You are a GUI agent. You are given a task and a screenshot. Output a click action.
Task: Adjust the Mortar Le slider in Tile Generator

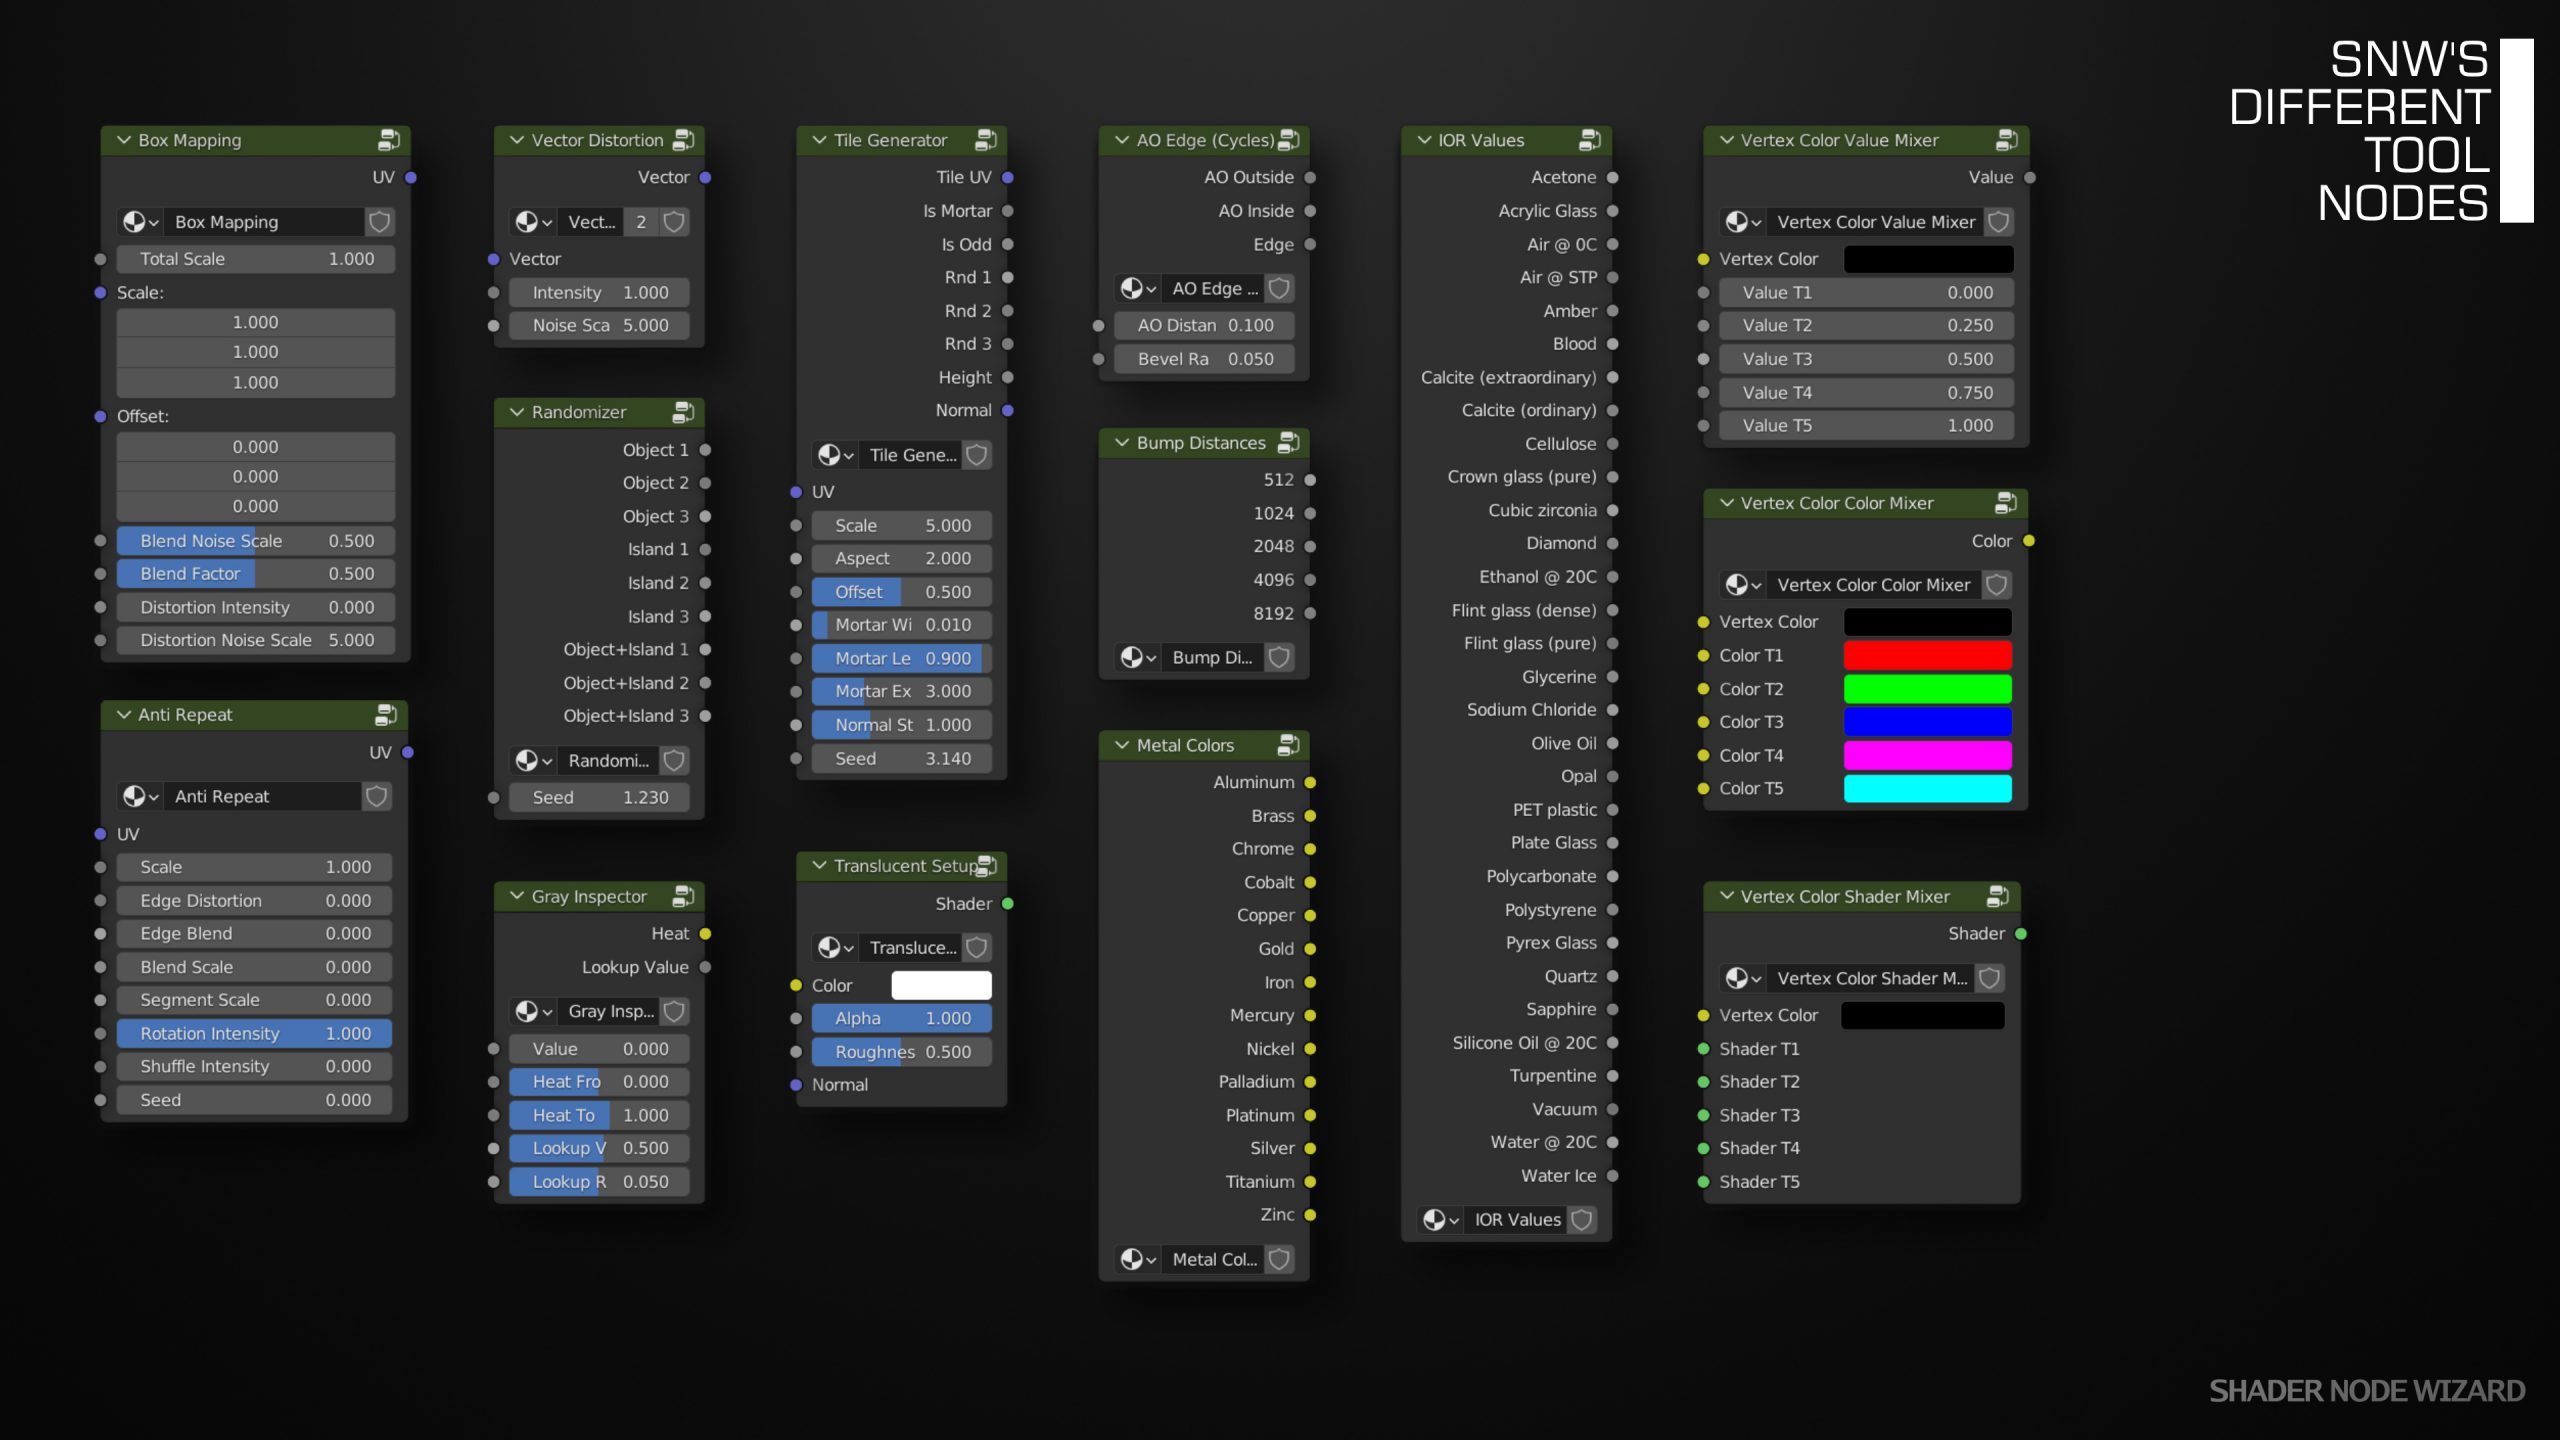coord(901,659)
